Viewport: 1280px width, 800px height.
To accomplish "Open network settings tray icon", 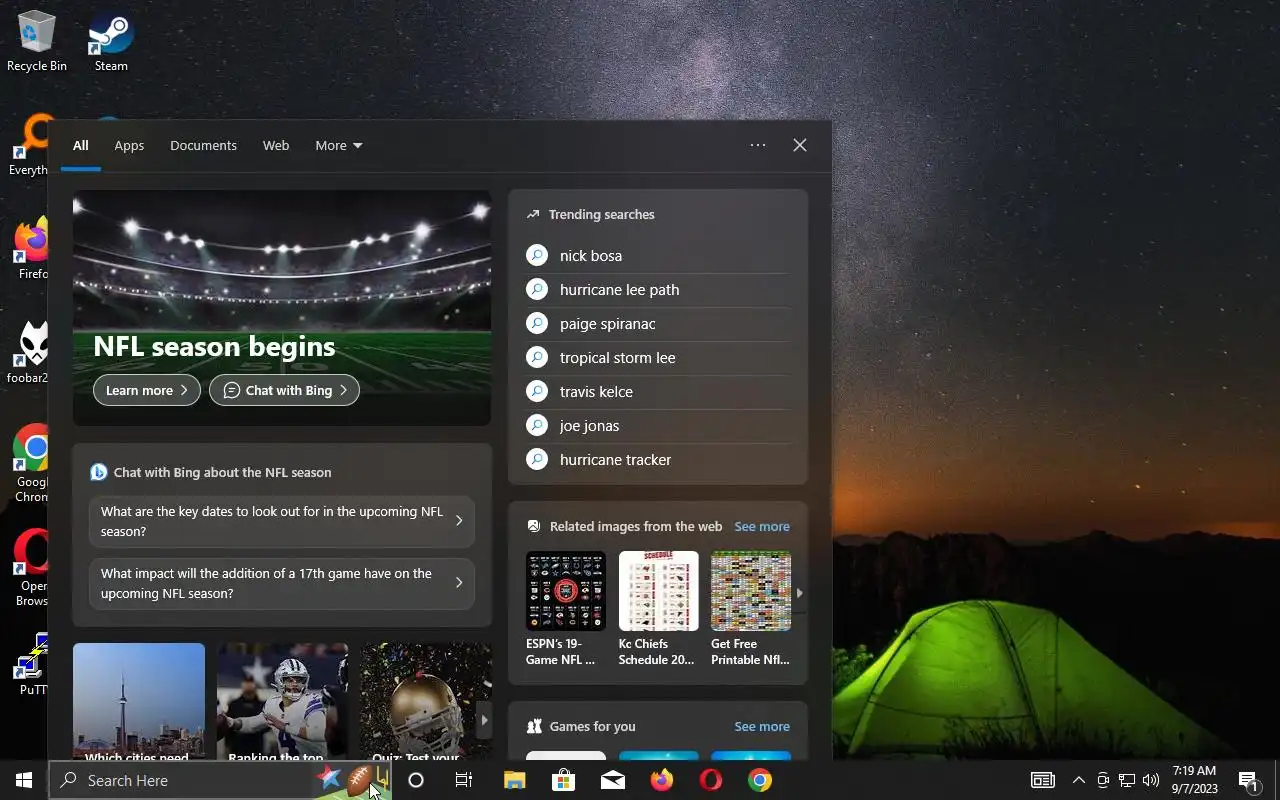I will pyautogui.click(x=1127, y=780).
